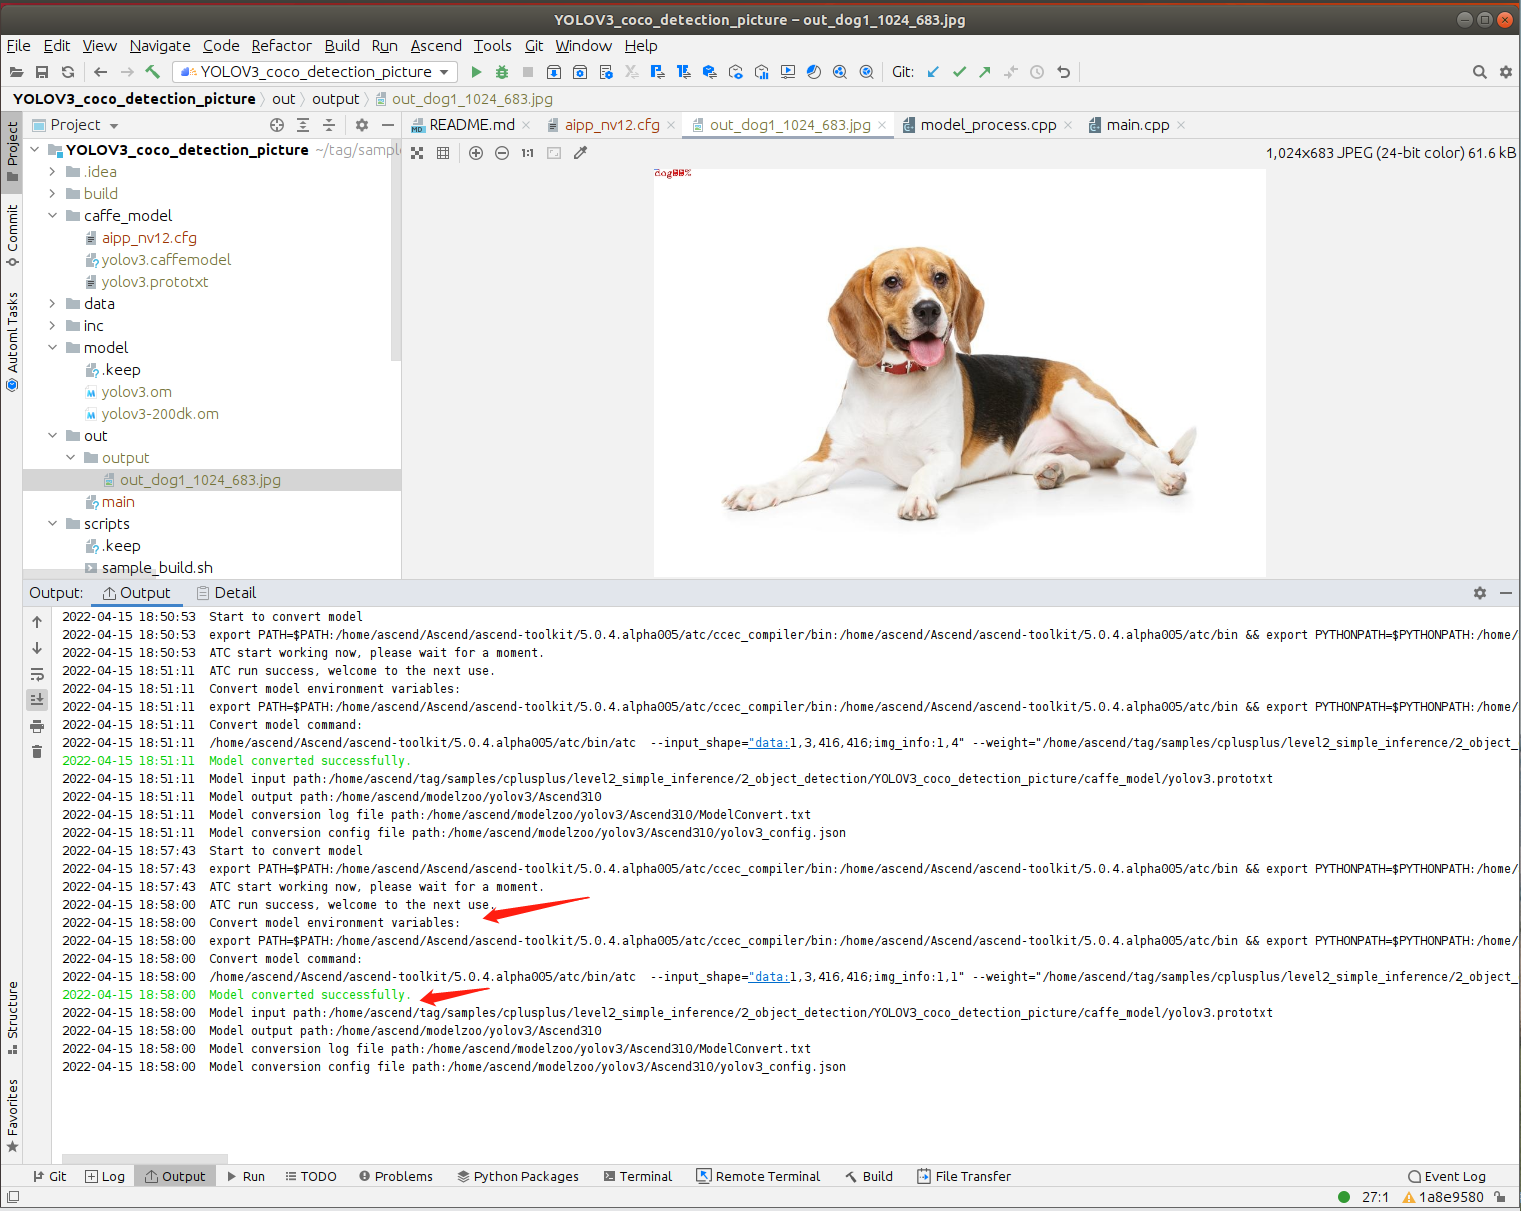Expand the inc folder
This screenshot has height=1211, width=1521.
click(x=53, y=326)
